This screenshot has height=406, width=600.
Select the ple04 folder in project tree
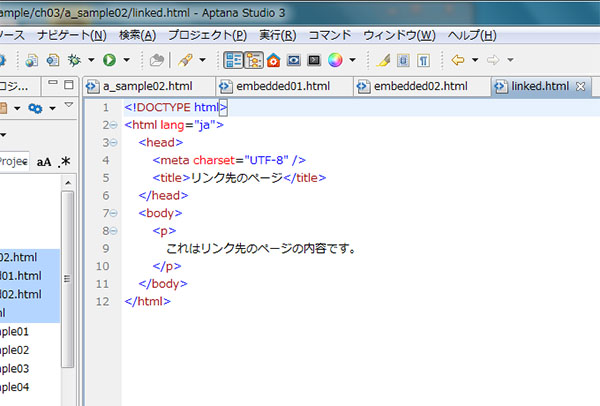coord(15,387)
